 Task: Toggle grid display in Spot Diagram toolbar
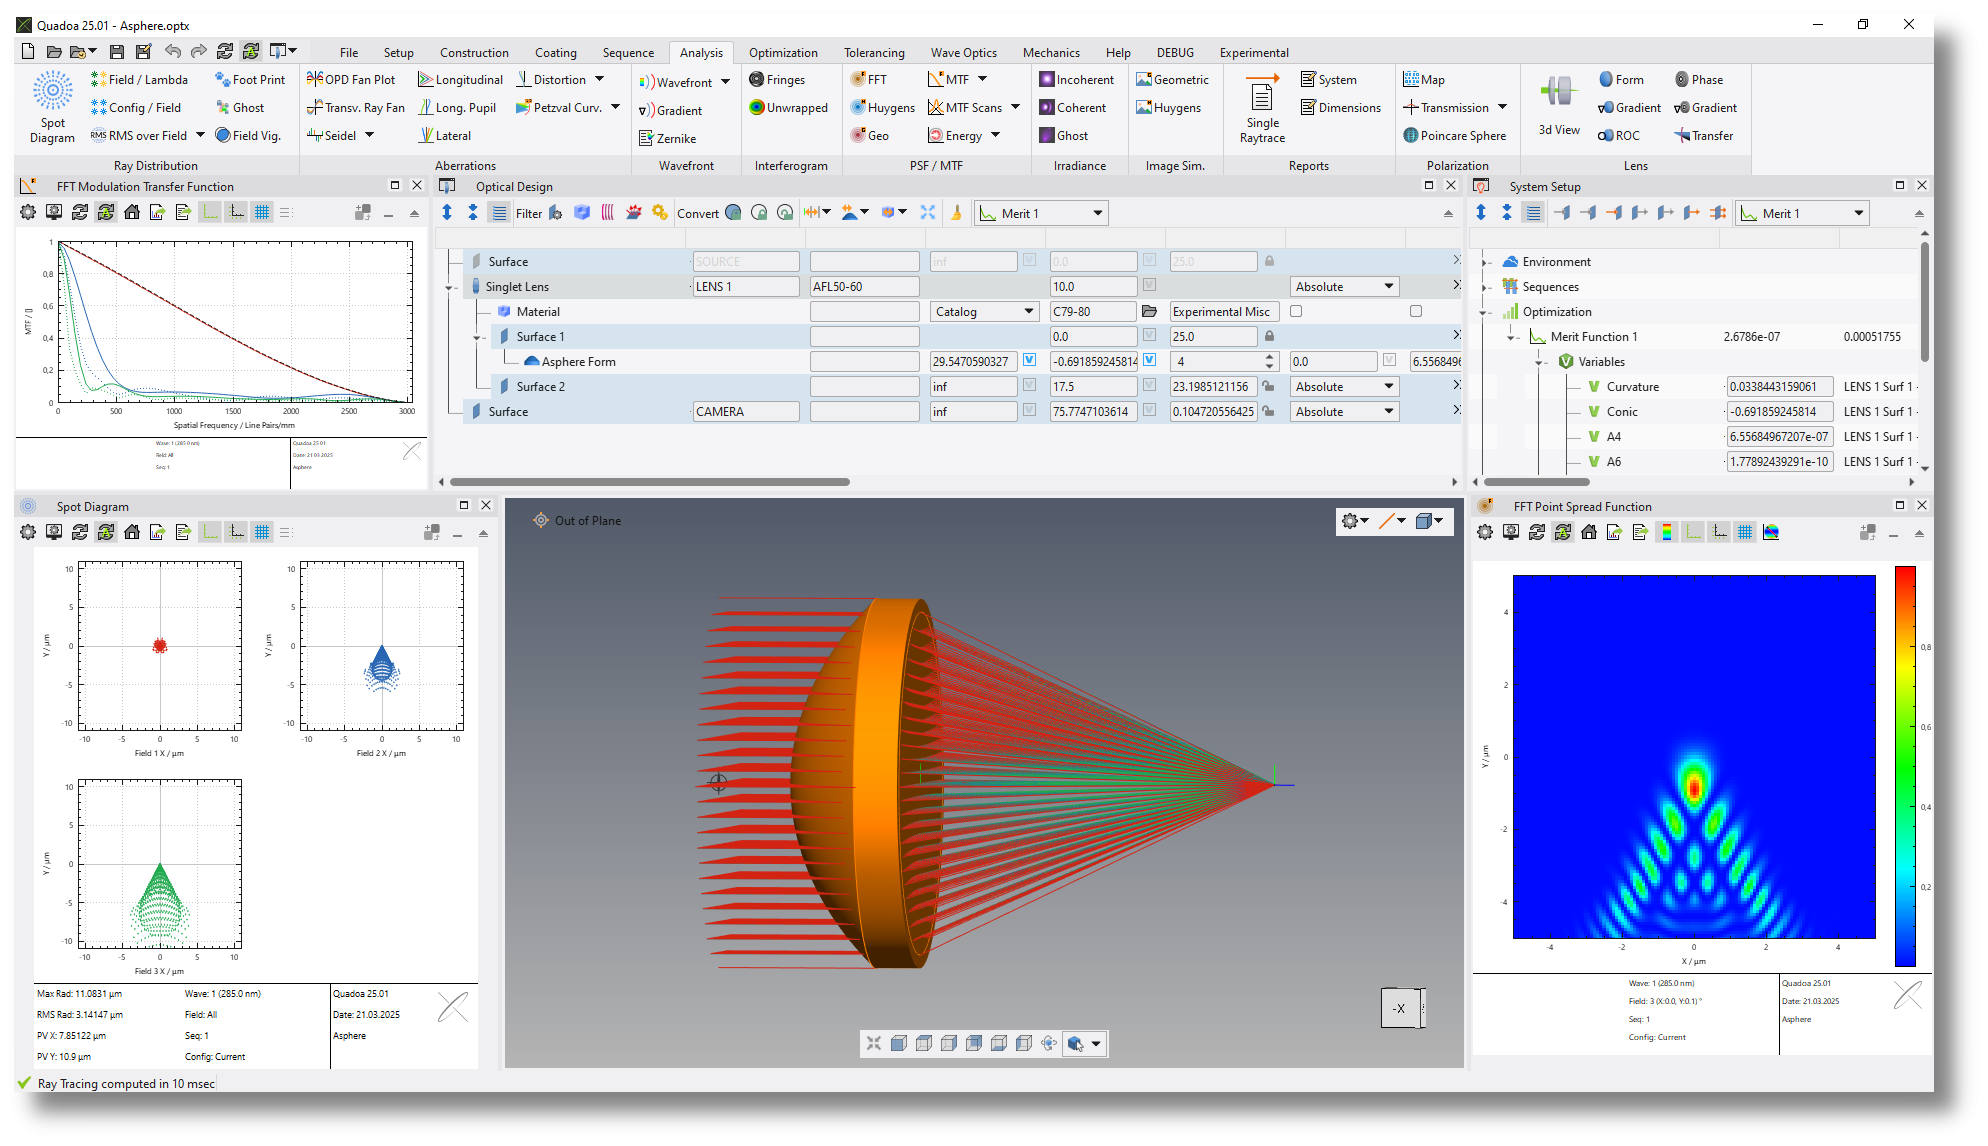(262, 532)
